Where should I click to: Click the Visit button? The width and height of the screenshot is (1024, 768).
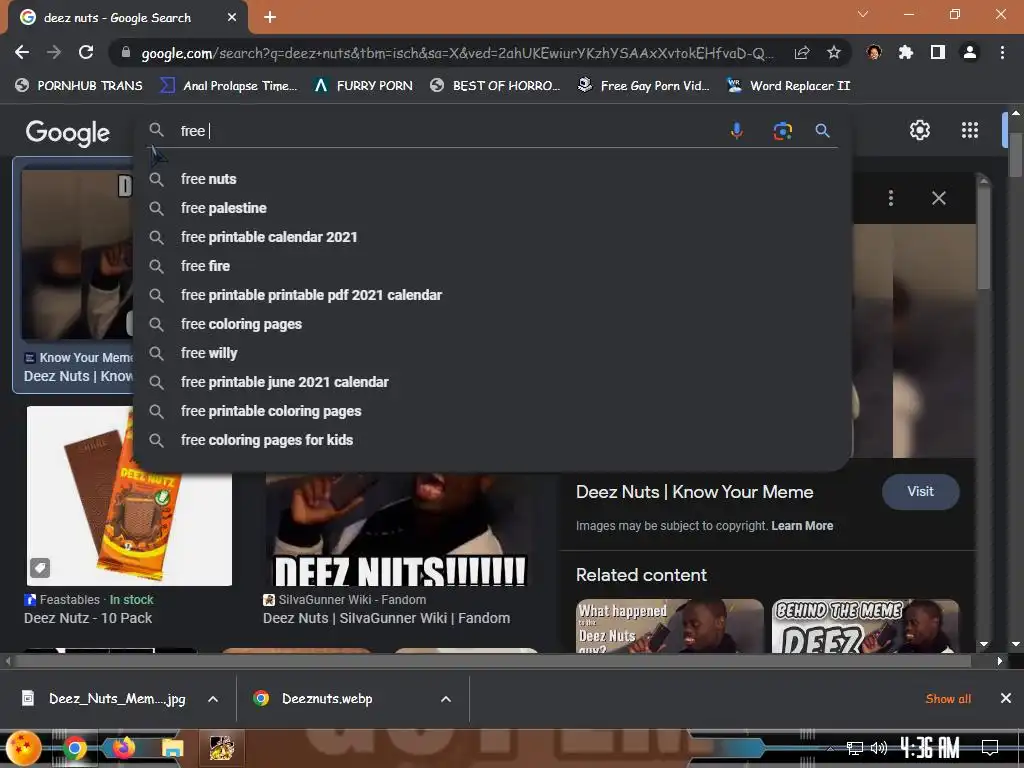920,492
